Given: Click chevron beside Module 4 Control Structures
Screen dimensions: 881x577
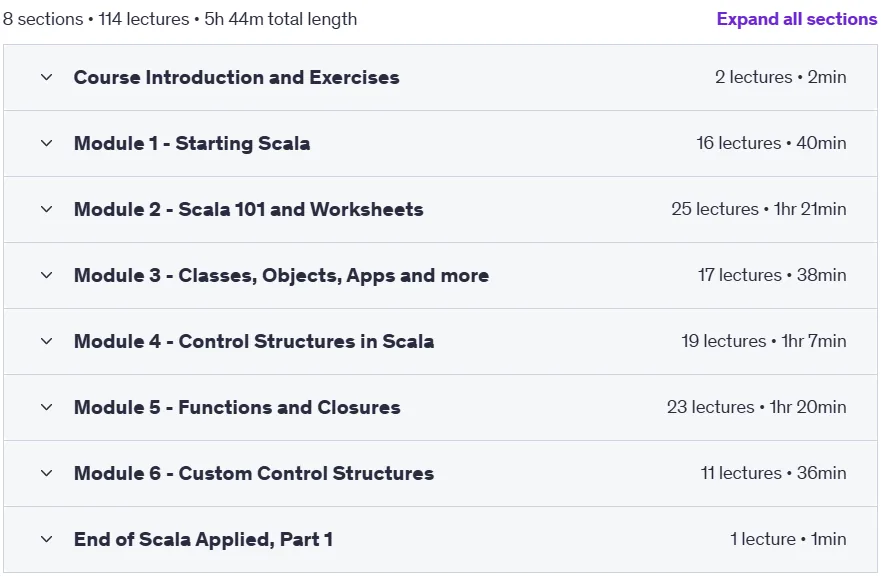Looking at the screenshot, I should (47, 341).
